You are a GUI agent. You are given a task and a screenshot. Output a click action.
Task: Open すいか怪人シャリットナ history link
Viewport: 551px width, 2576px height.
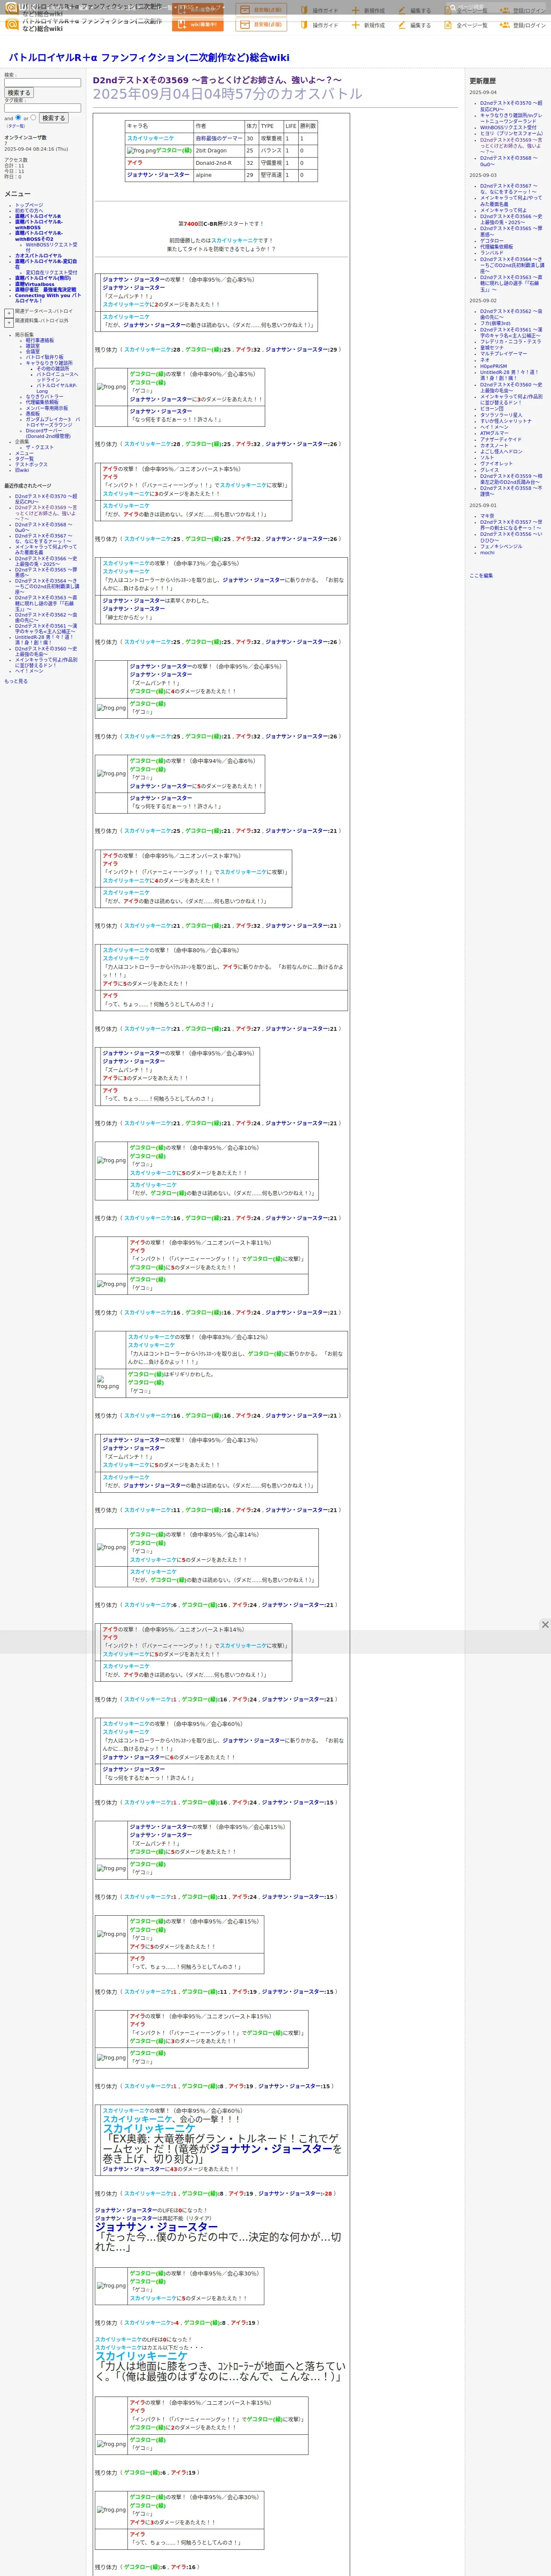click(506, 421)
